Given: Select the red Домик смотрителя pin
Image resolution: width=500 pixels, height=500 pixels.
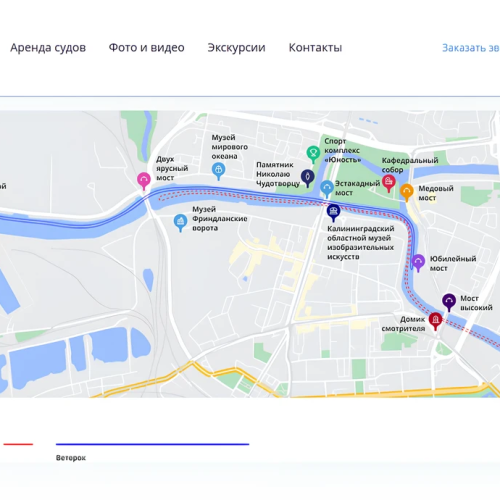Looking at the screenshot, I should [x=435, y=321].
